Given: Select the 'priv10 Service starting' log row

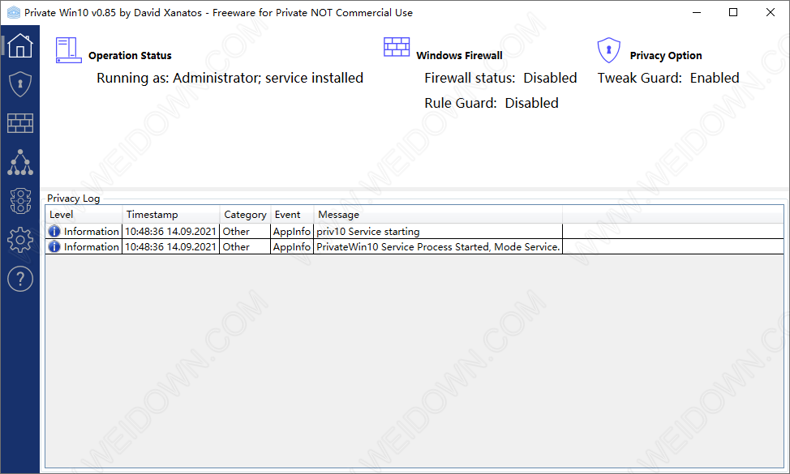Looking at the screenshot, I should (368, 232).
